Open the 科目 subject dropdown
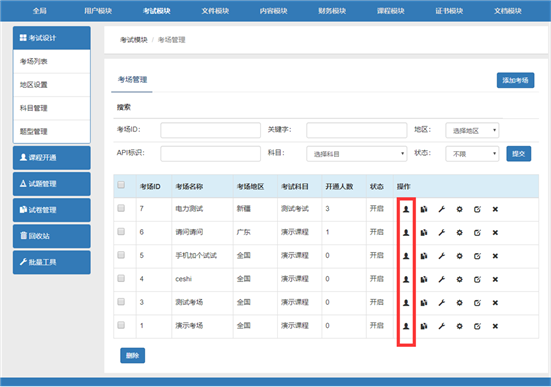 point(357,154)
